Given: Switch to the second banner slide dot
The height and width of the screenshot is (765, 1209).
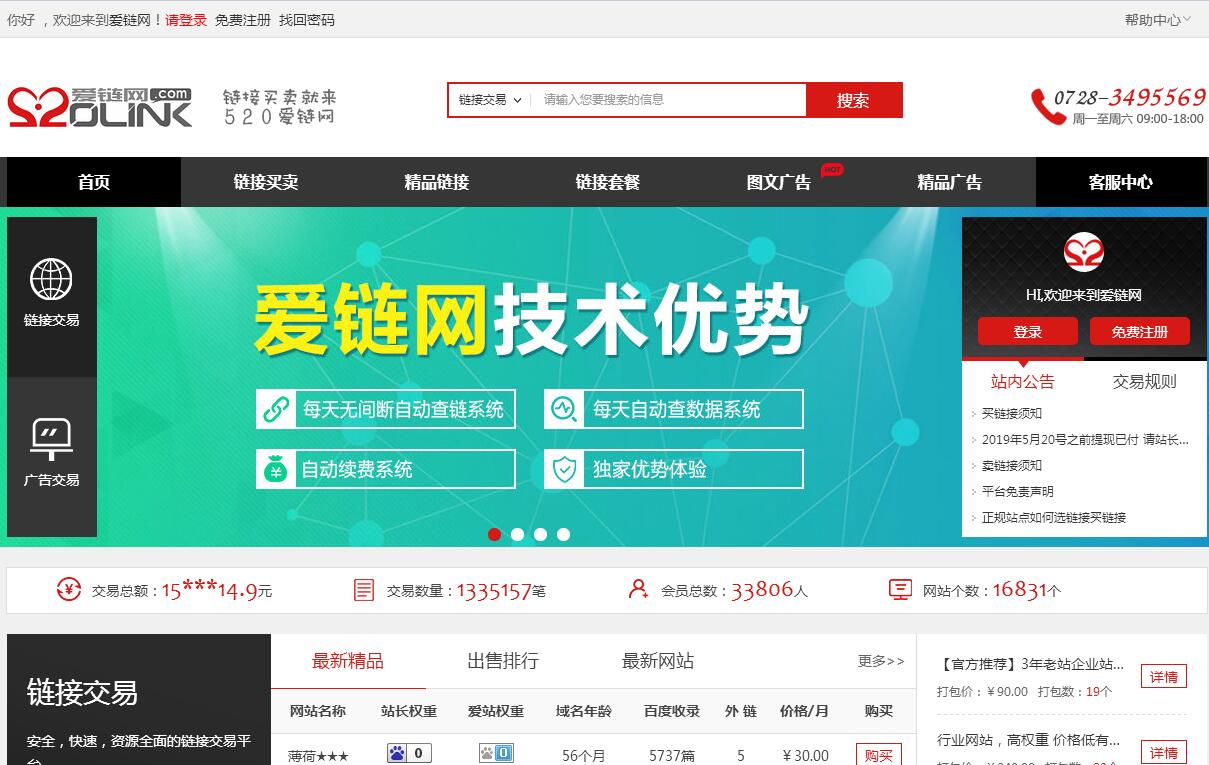Looking at the screenshot, I should pos(517,534).
